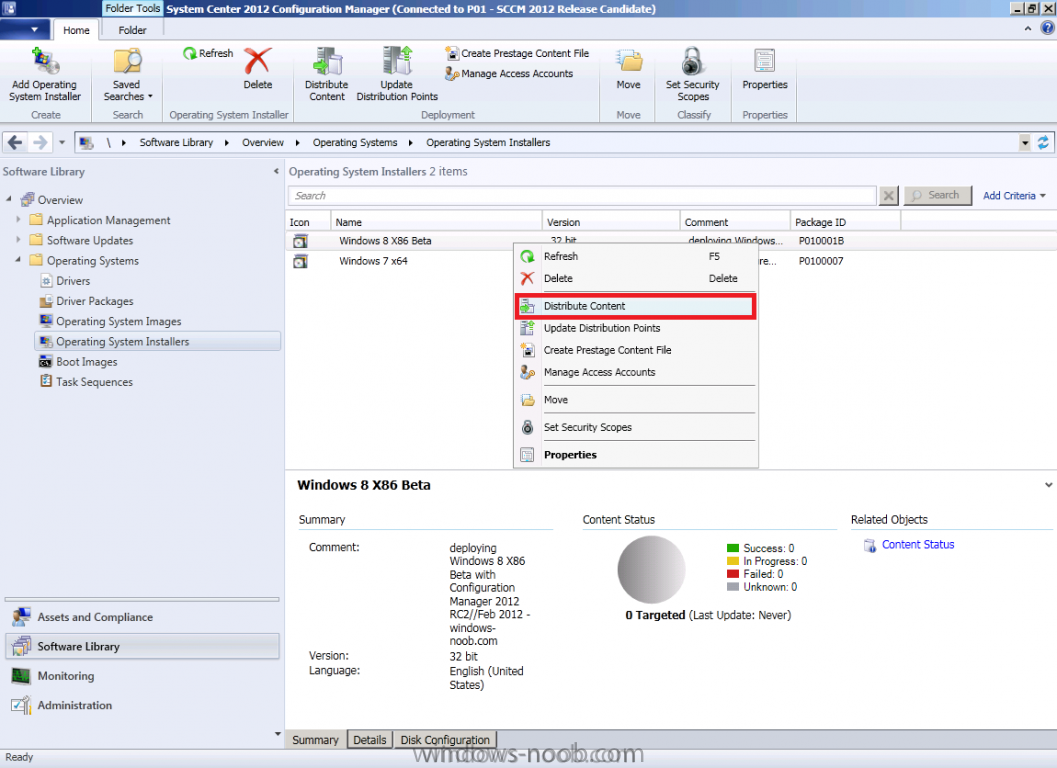Click the Distribute Content ribbon icon
1057x768 pixels.
[328, 61]
